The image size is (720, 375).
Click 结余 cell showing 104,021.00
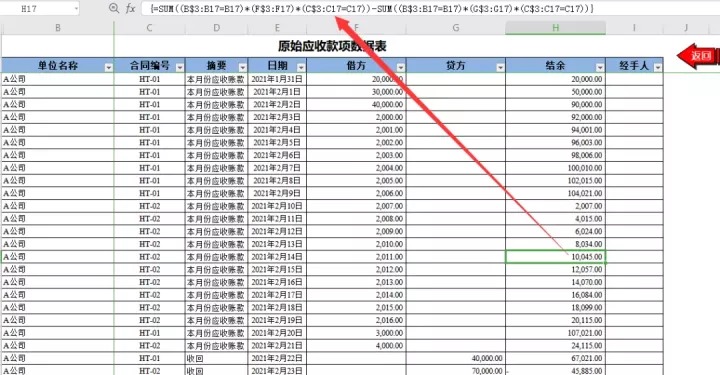[x=556, y=193]
